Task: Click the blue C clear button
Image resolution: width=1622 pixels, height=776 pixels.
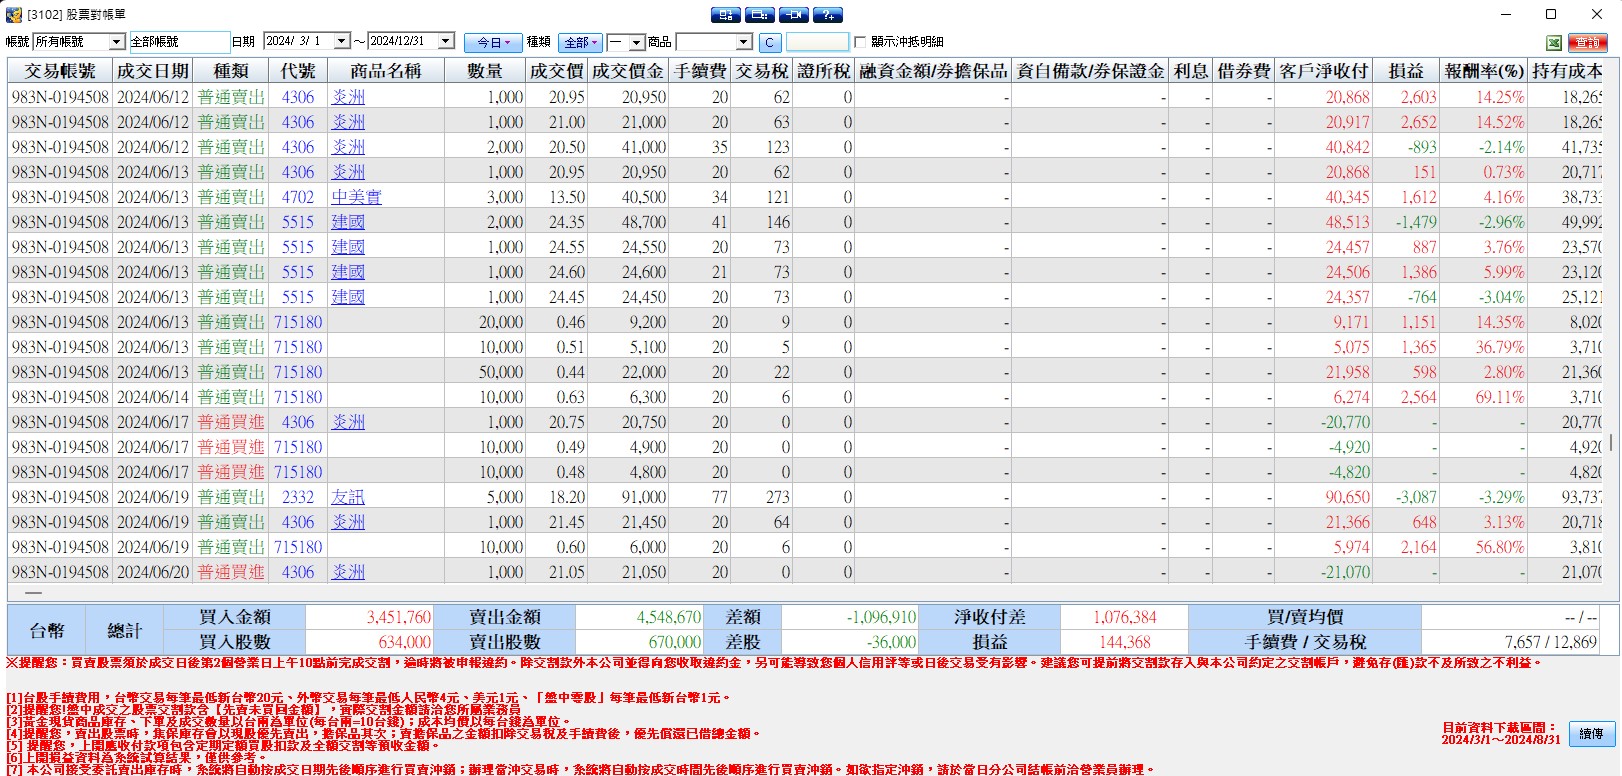Action: 769,42
